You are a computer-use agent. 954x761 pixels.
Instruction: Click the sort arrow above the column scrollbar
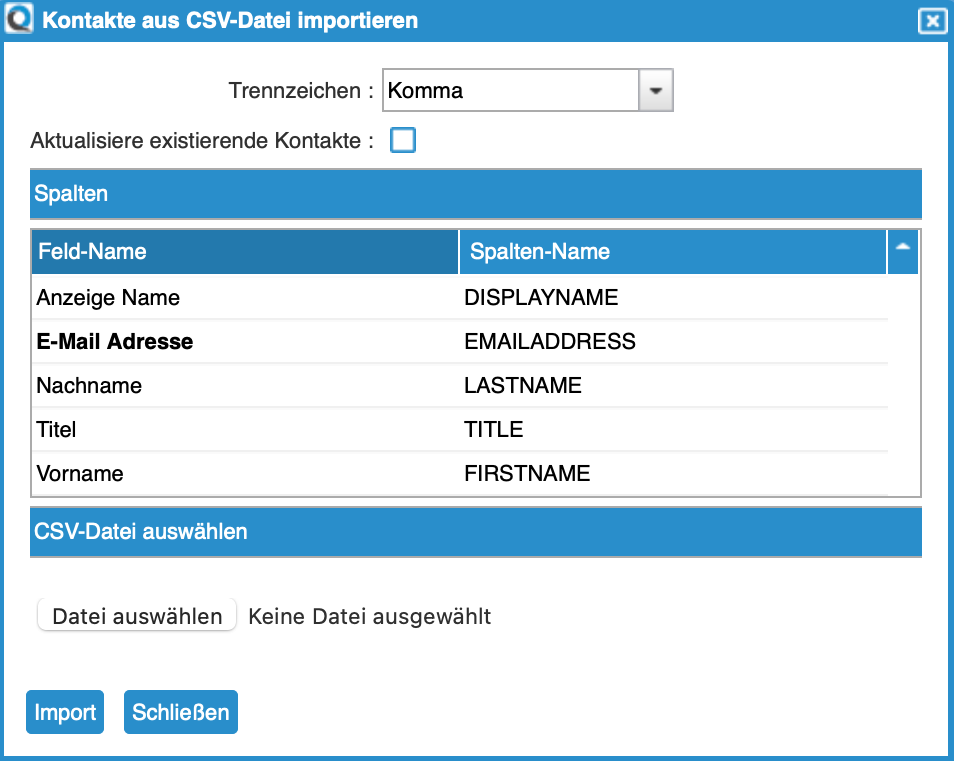pos(903,251)
